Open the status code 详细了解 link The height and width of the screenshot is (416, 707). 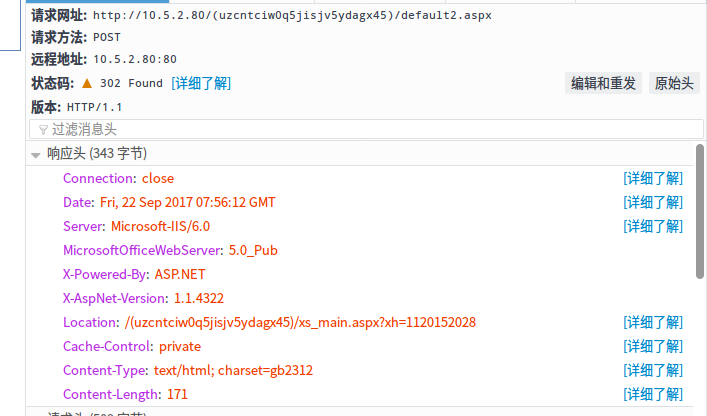click(201, 83)
